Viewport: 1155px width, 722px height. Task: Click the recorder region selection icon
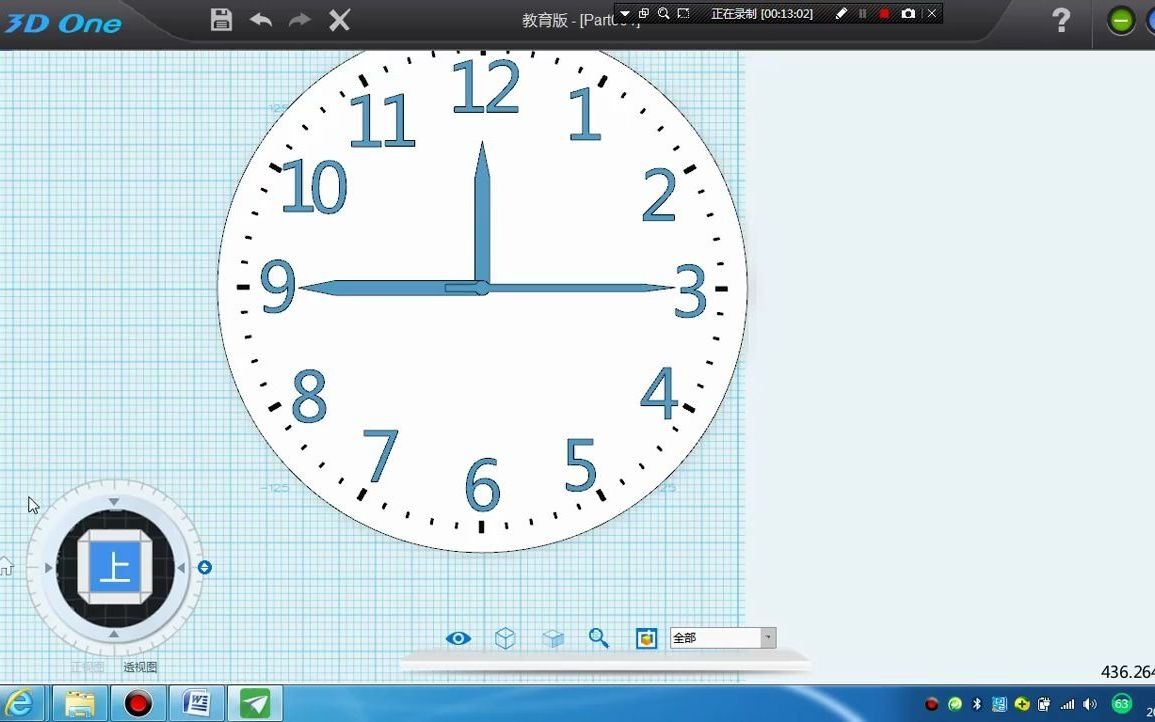tap(684, 13)
